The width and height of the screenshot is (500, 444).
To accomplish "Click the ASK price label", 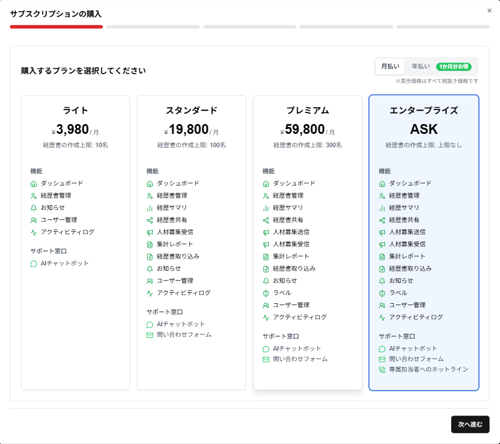I will click(424, 129).
